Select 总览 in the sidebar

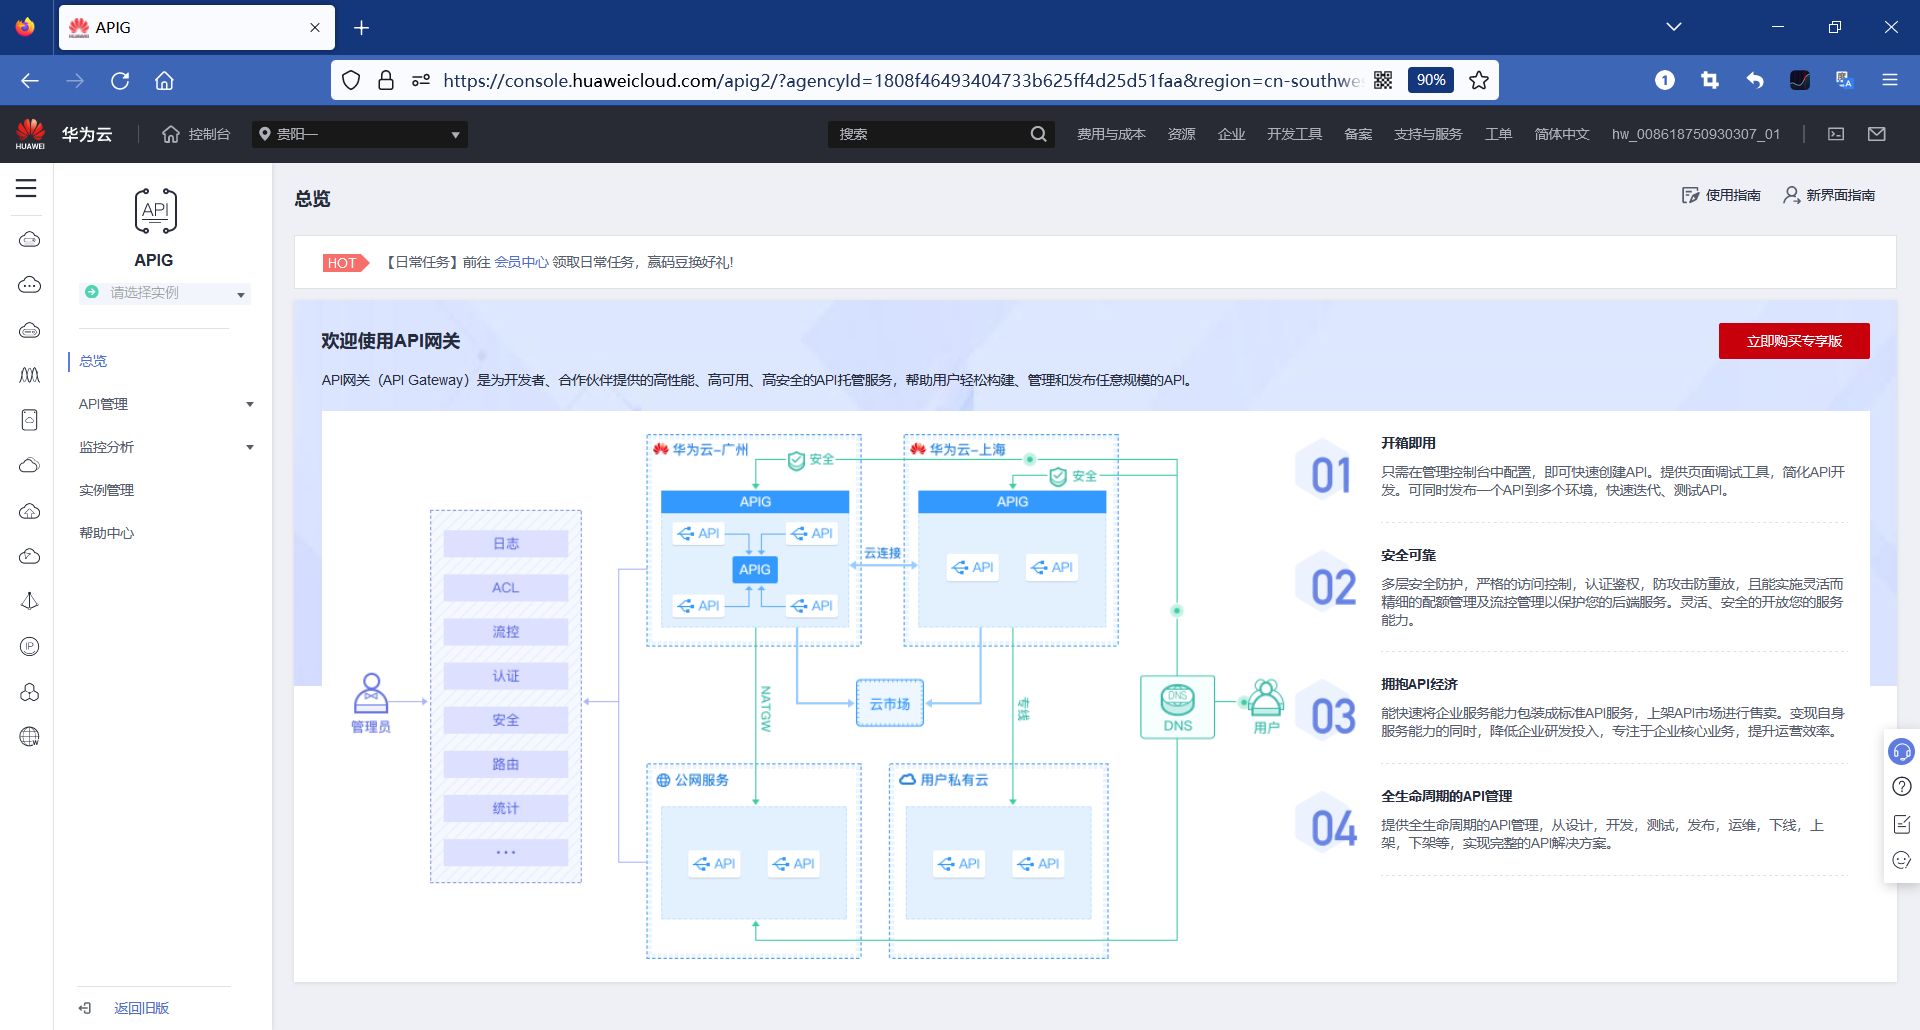[x=93, y=361]
